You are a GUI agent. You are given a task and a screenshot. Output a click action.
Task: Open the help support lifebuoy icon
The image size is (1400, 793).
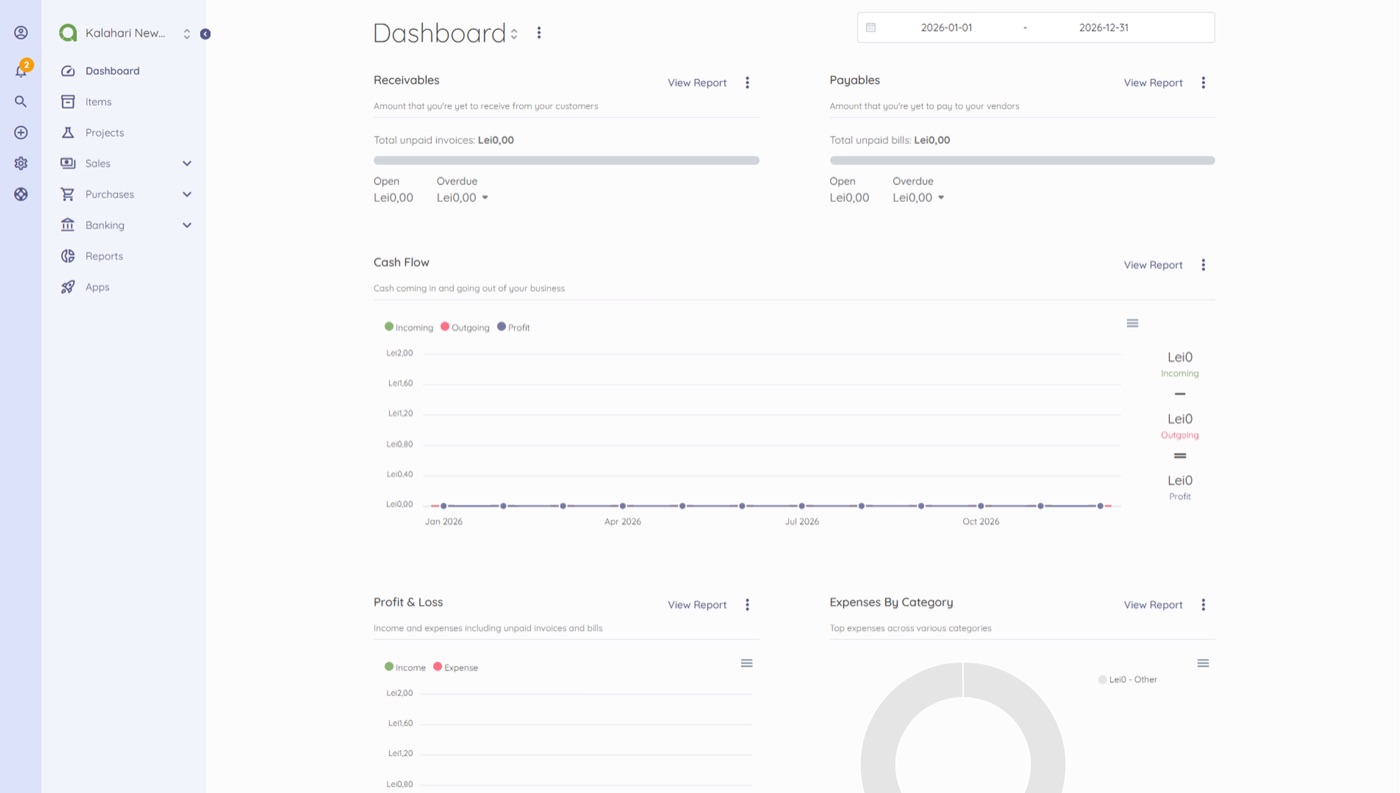(21, 195)
